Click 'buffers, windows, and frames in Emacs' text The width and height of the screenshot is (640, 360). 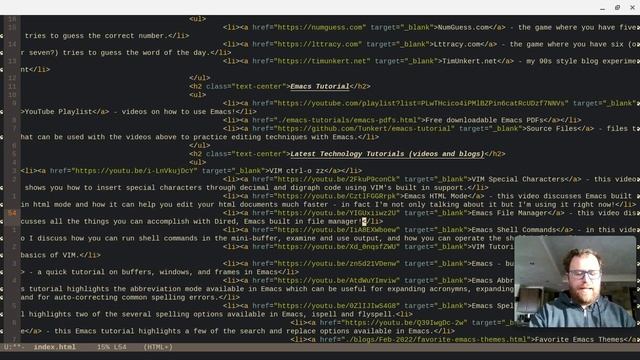coord(198,272)
